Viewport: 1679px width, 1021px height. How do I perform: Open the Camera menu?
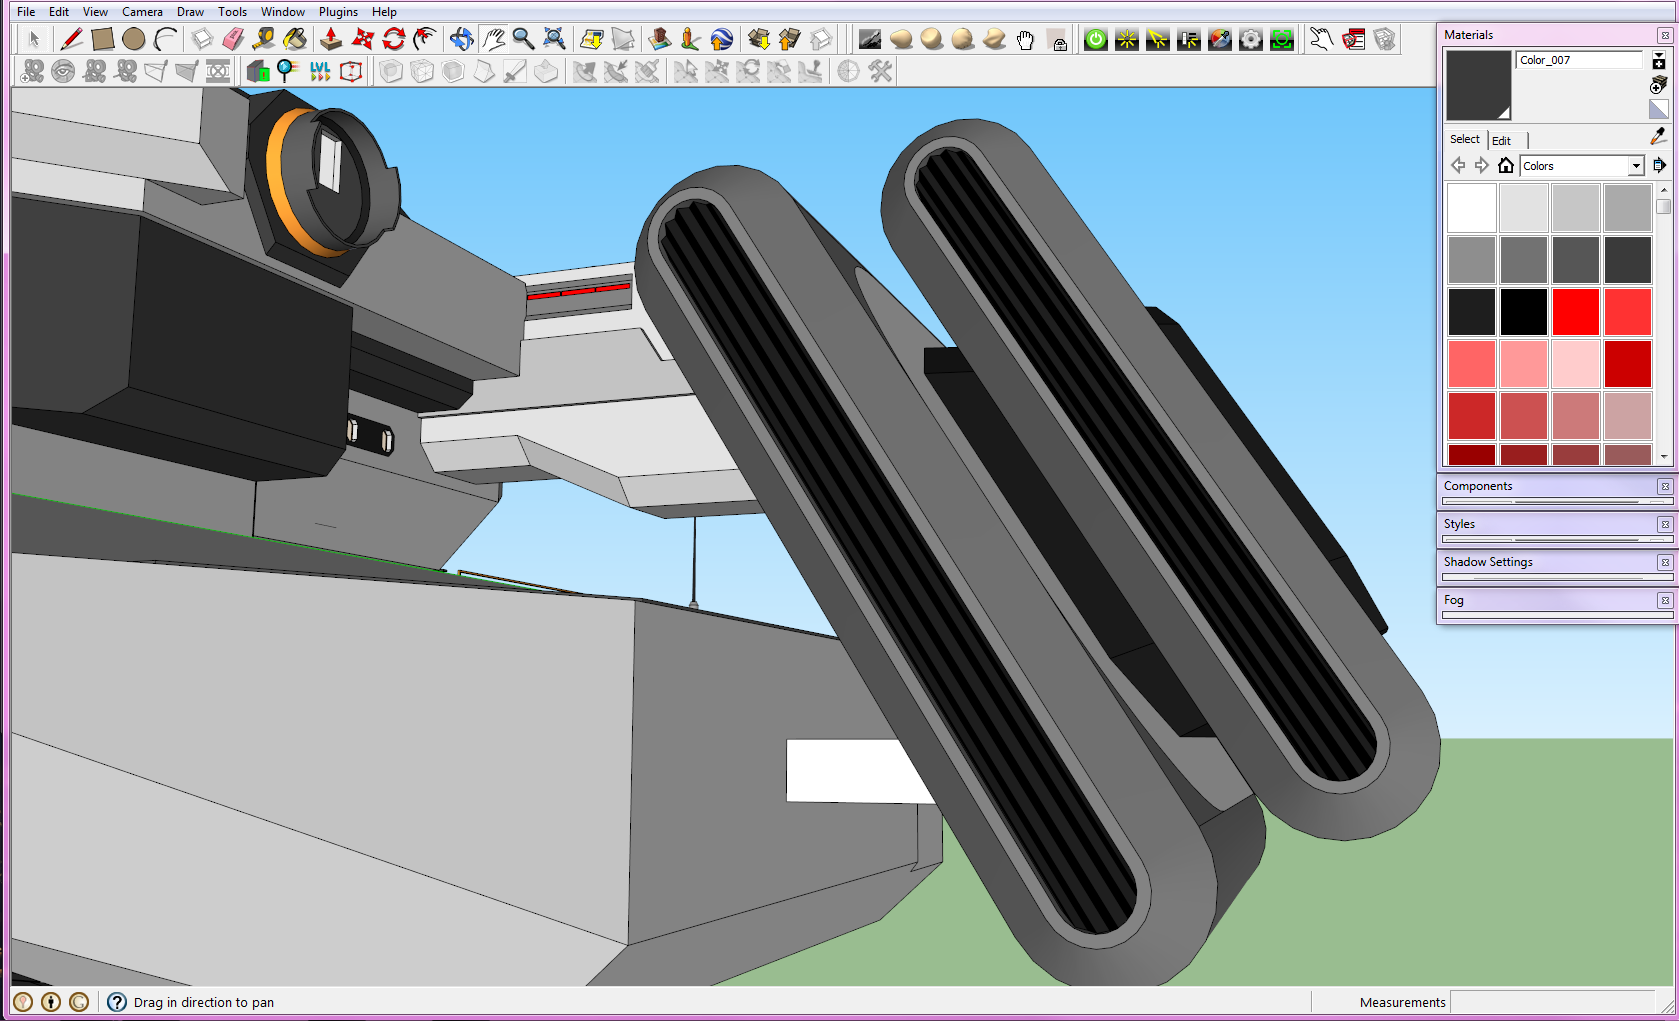(x=142, y=12)
